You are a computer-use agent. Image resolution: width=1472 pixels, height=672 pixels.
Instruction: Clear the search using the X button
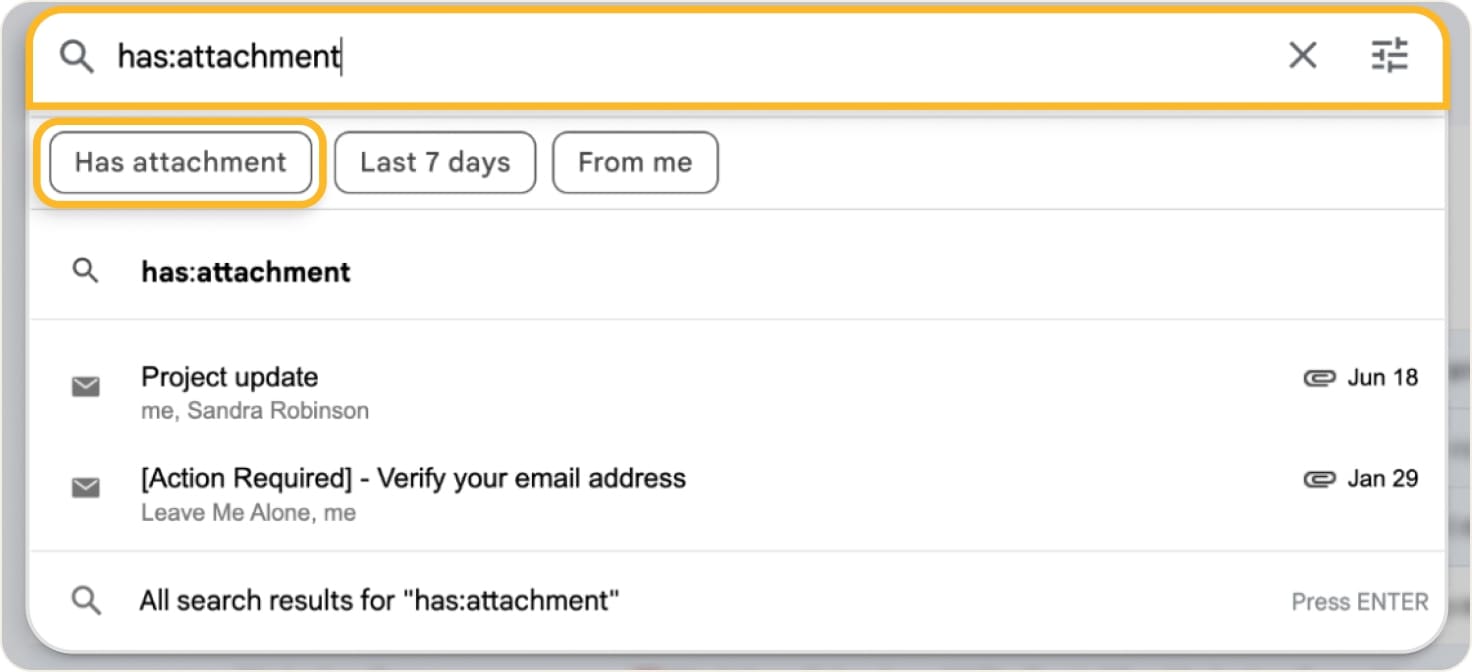click(1302, 56)
